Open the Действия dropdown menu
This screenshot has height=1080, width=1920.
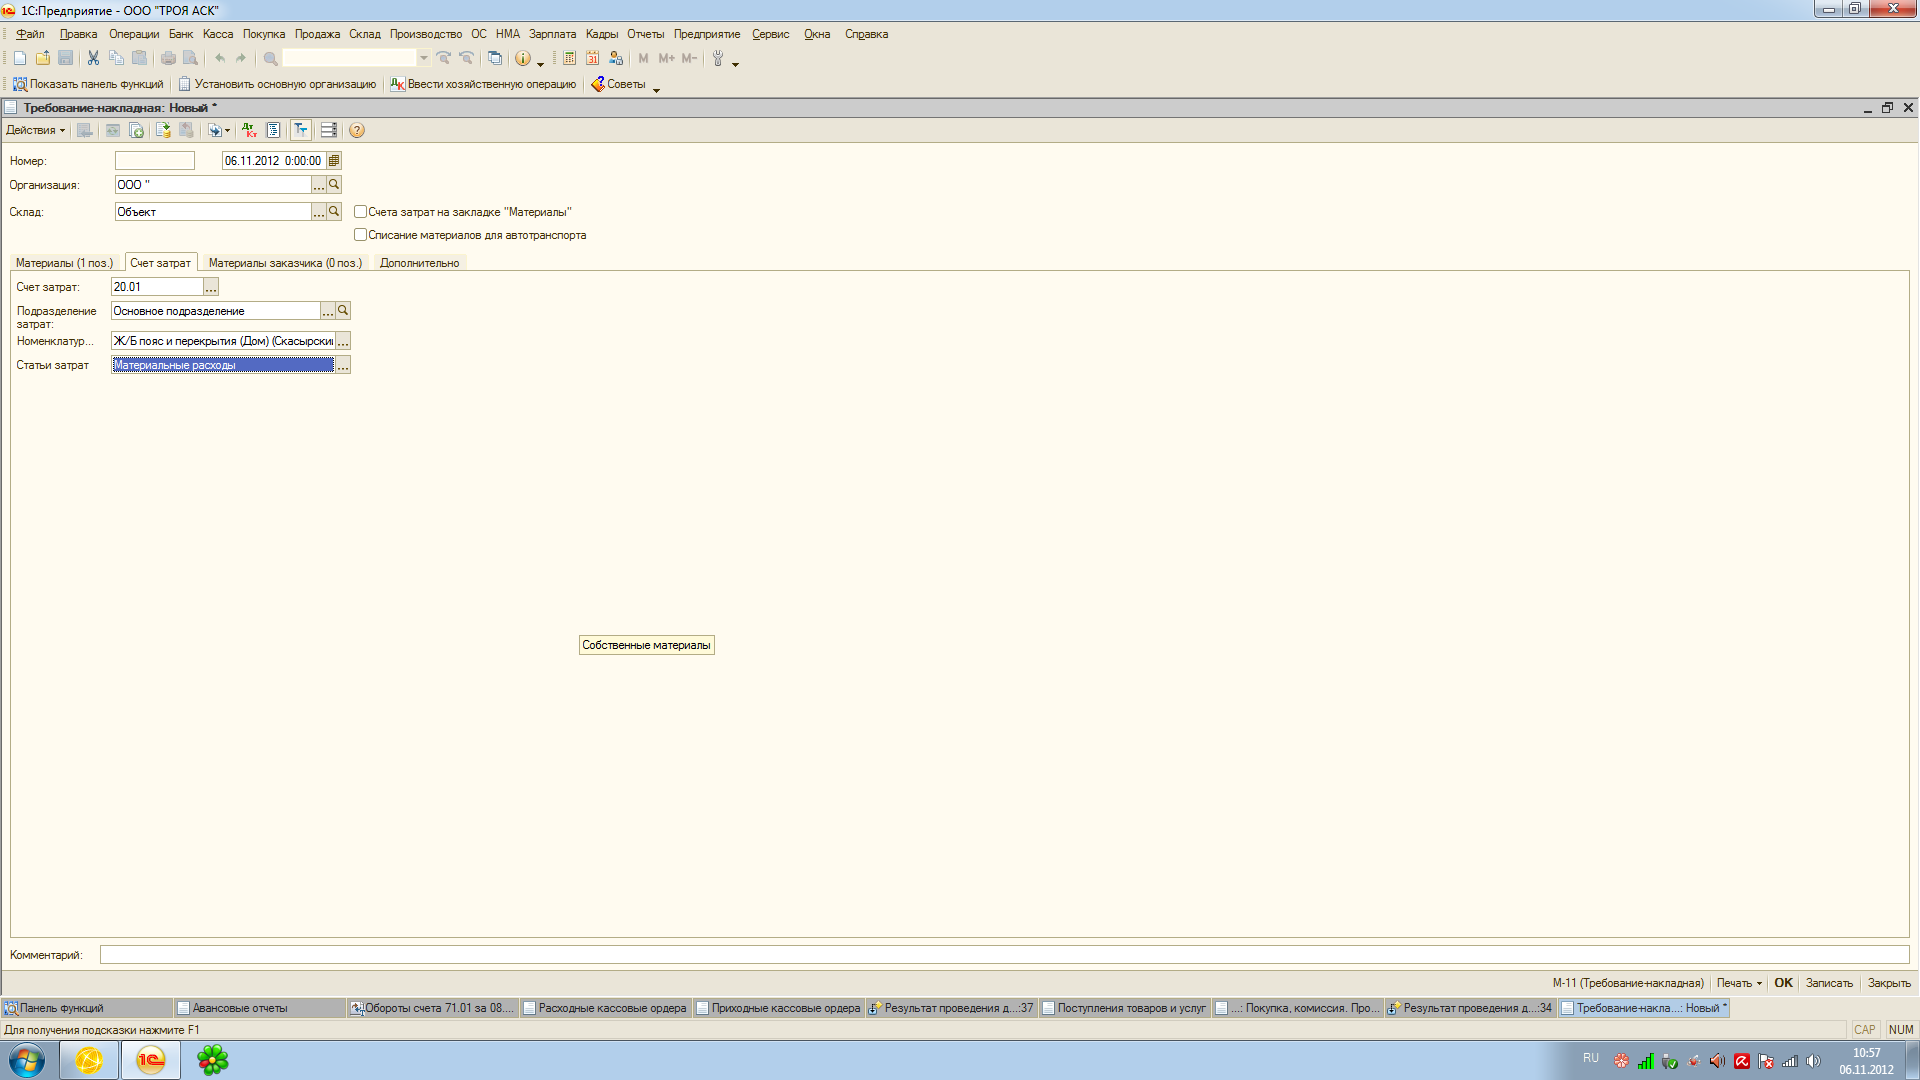35,130
